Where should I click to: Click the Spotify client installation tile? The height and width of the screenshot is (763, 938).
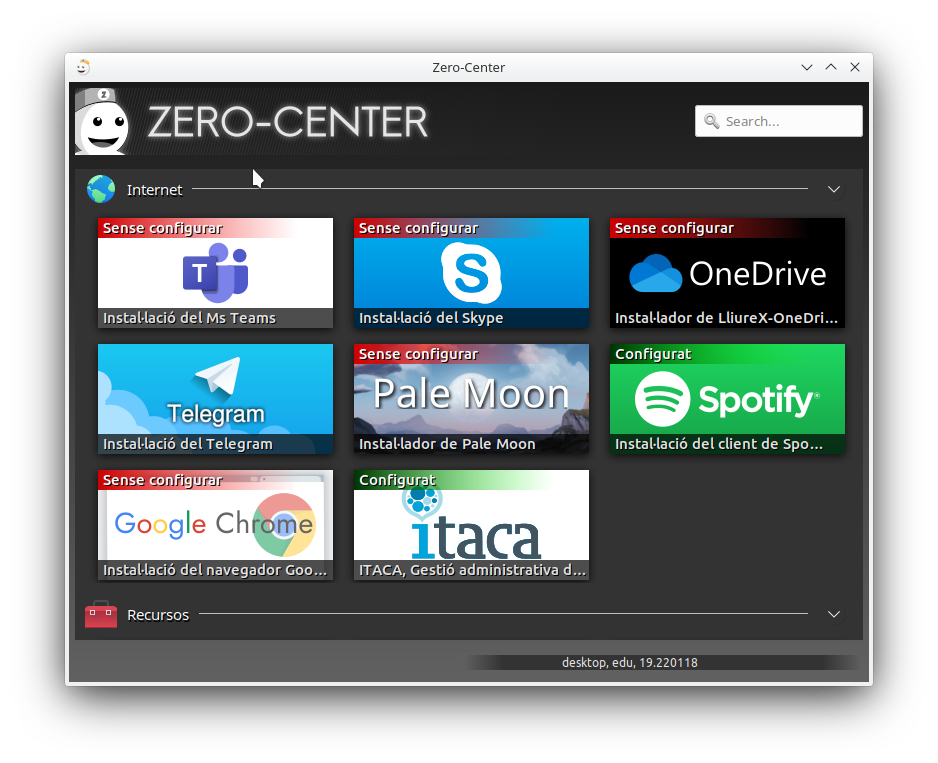(727, 399)
